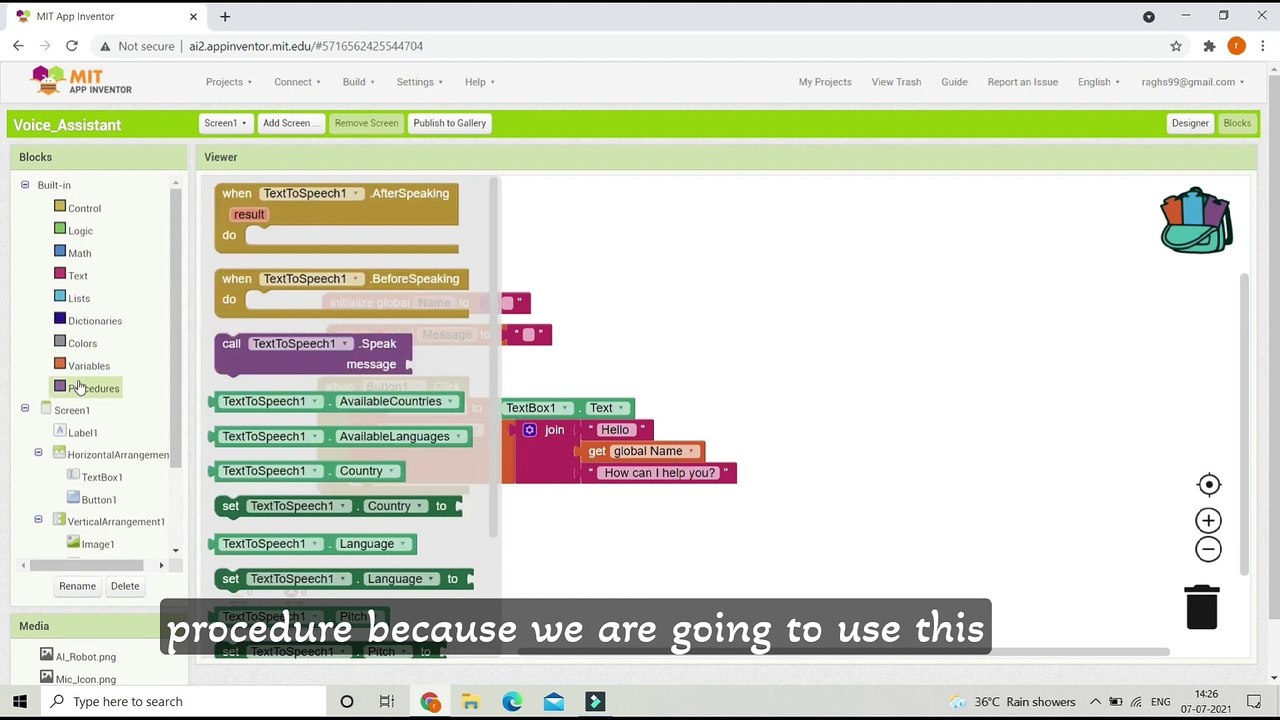Open the TextToSpeech1 dropdown in BeforeSpeaking block
This screenshot has width=1280, height=720.
point(311,279)
